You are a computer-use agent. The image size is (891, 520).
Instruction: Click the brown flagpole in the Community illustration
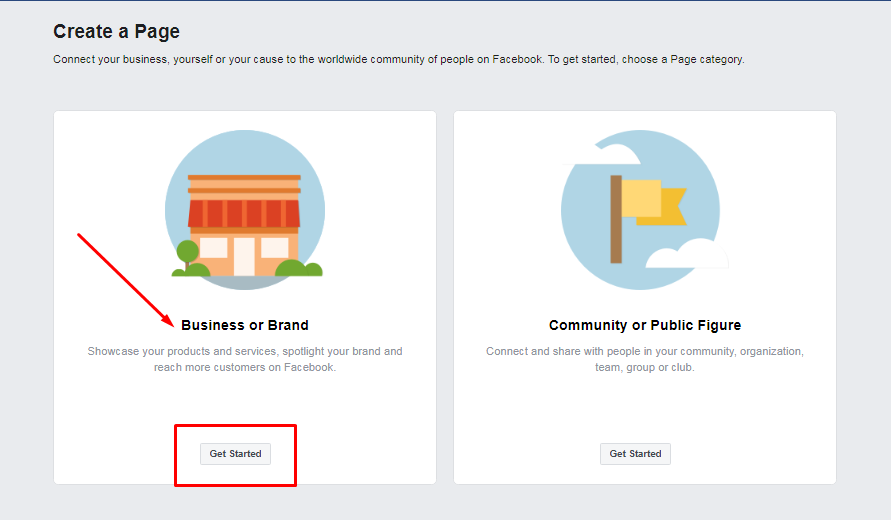tap(616, 219)
